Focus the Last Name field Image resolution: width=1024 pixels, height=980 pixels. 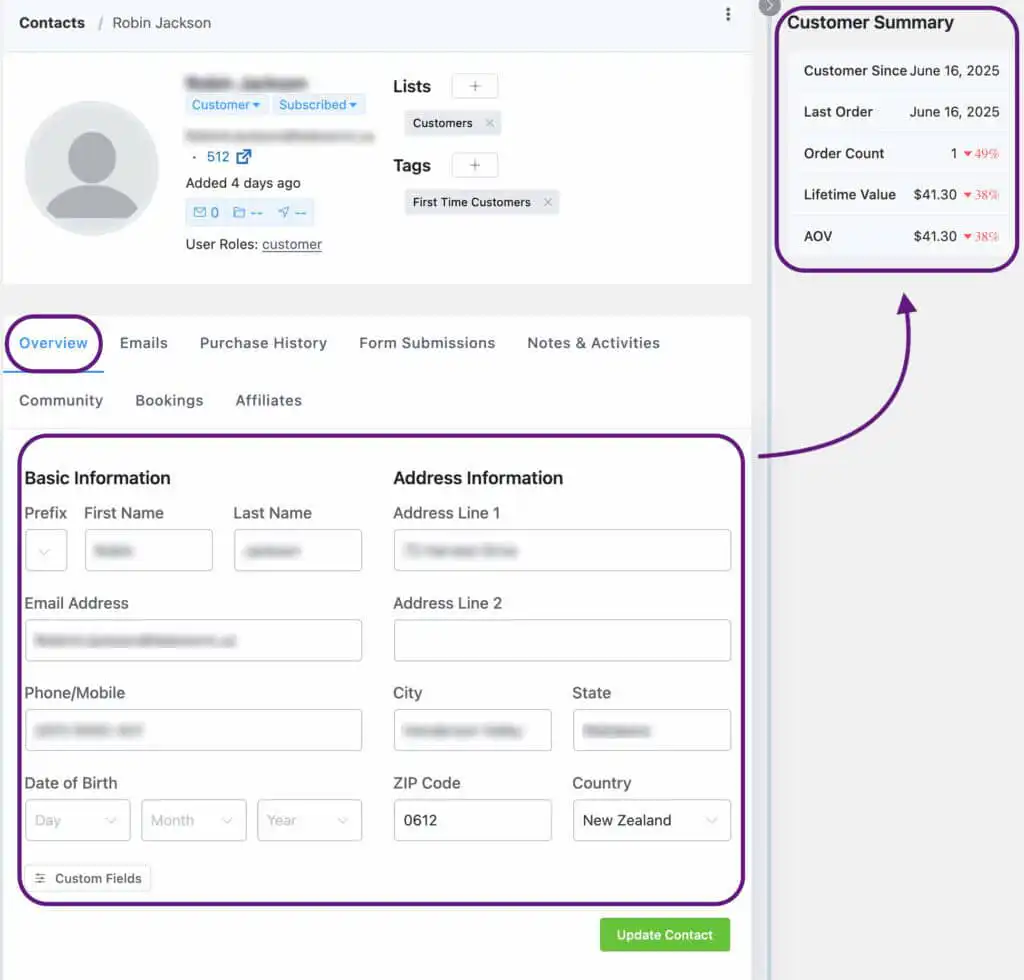298,550
